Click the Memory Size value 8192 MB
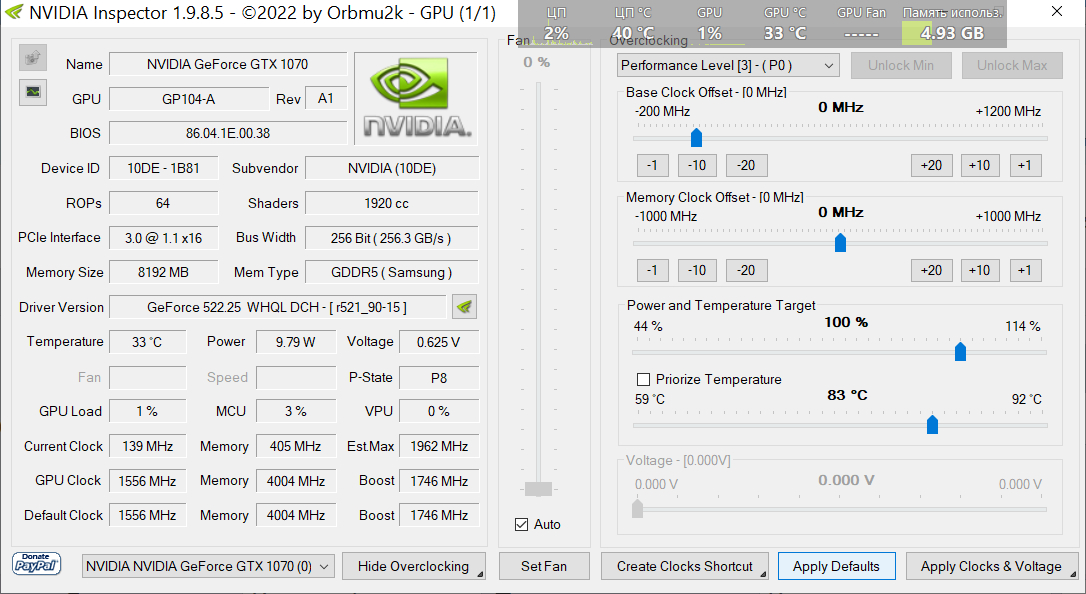Screen dimensions: 1086x594 pyautogui.click(x=163, y=272)
